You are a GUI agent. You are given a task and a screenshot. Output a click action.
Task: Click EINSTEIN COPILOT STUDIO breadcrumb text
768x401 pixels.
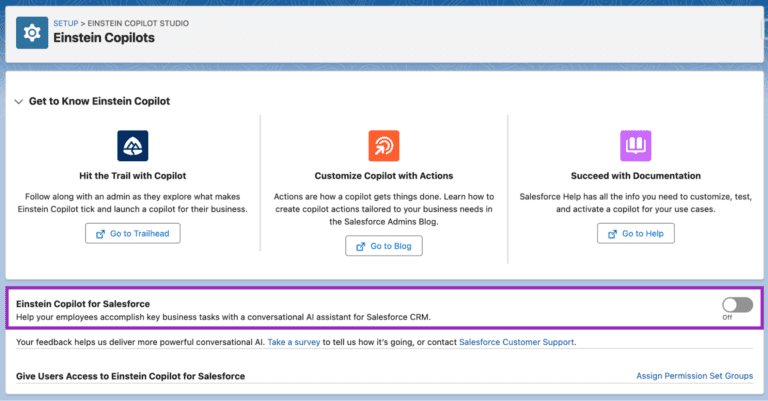coord(138,23)
